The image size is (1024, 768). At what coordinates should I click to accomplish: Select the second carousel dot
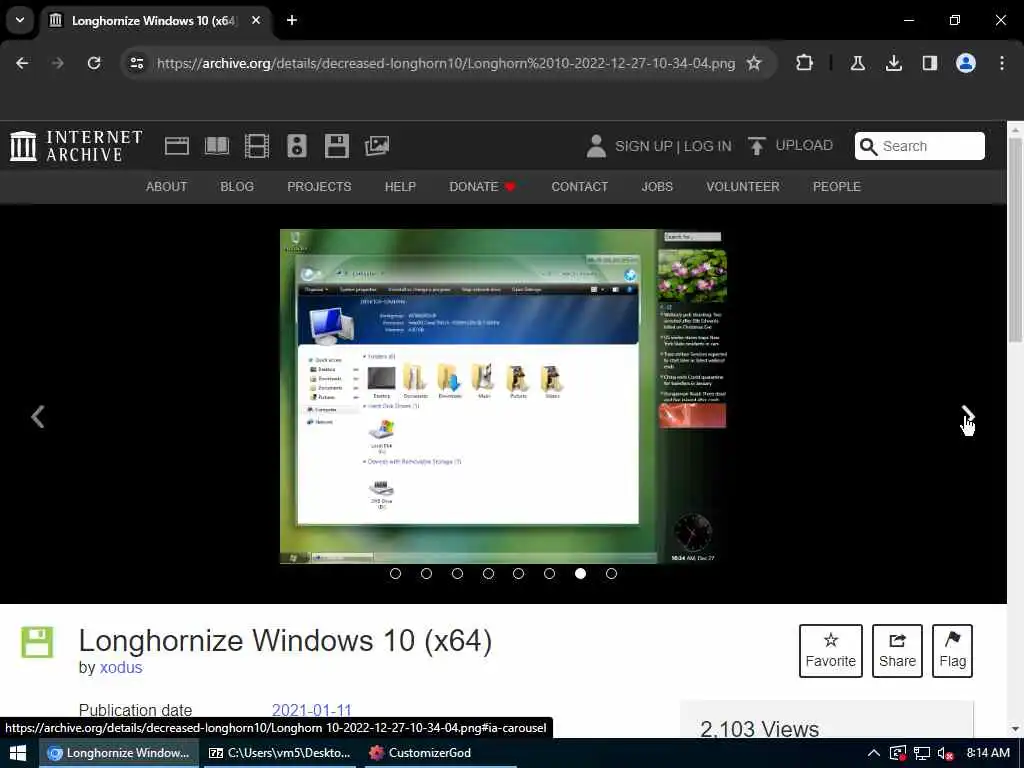[426, 573]
